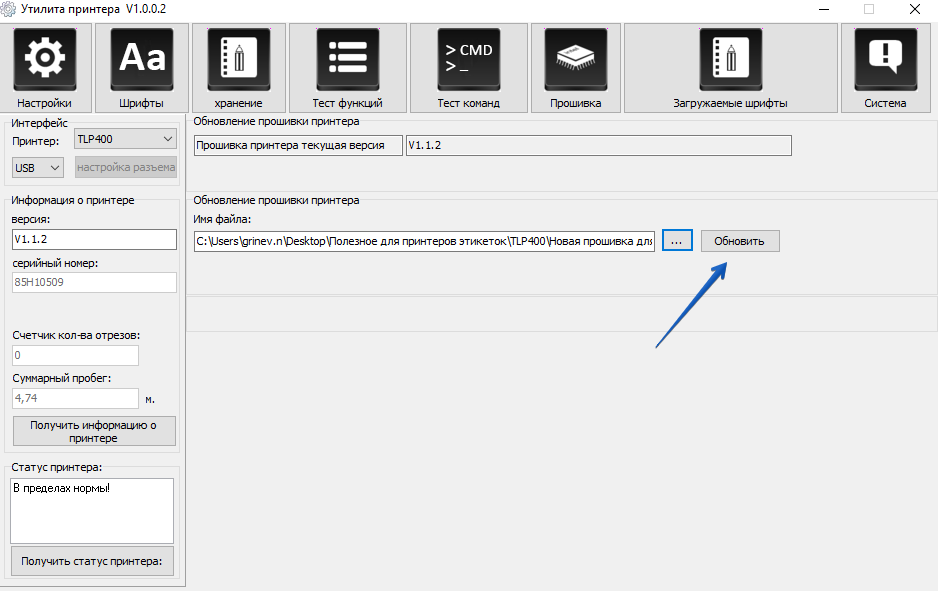
Task: Click Получить информацию о принтере button
Action: 94,431
